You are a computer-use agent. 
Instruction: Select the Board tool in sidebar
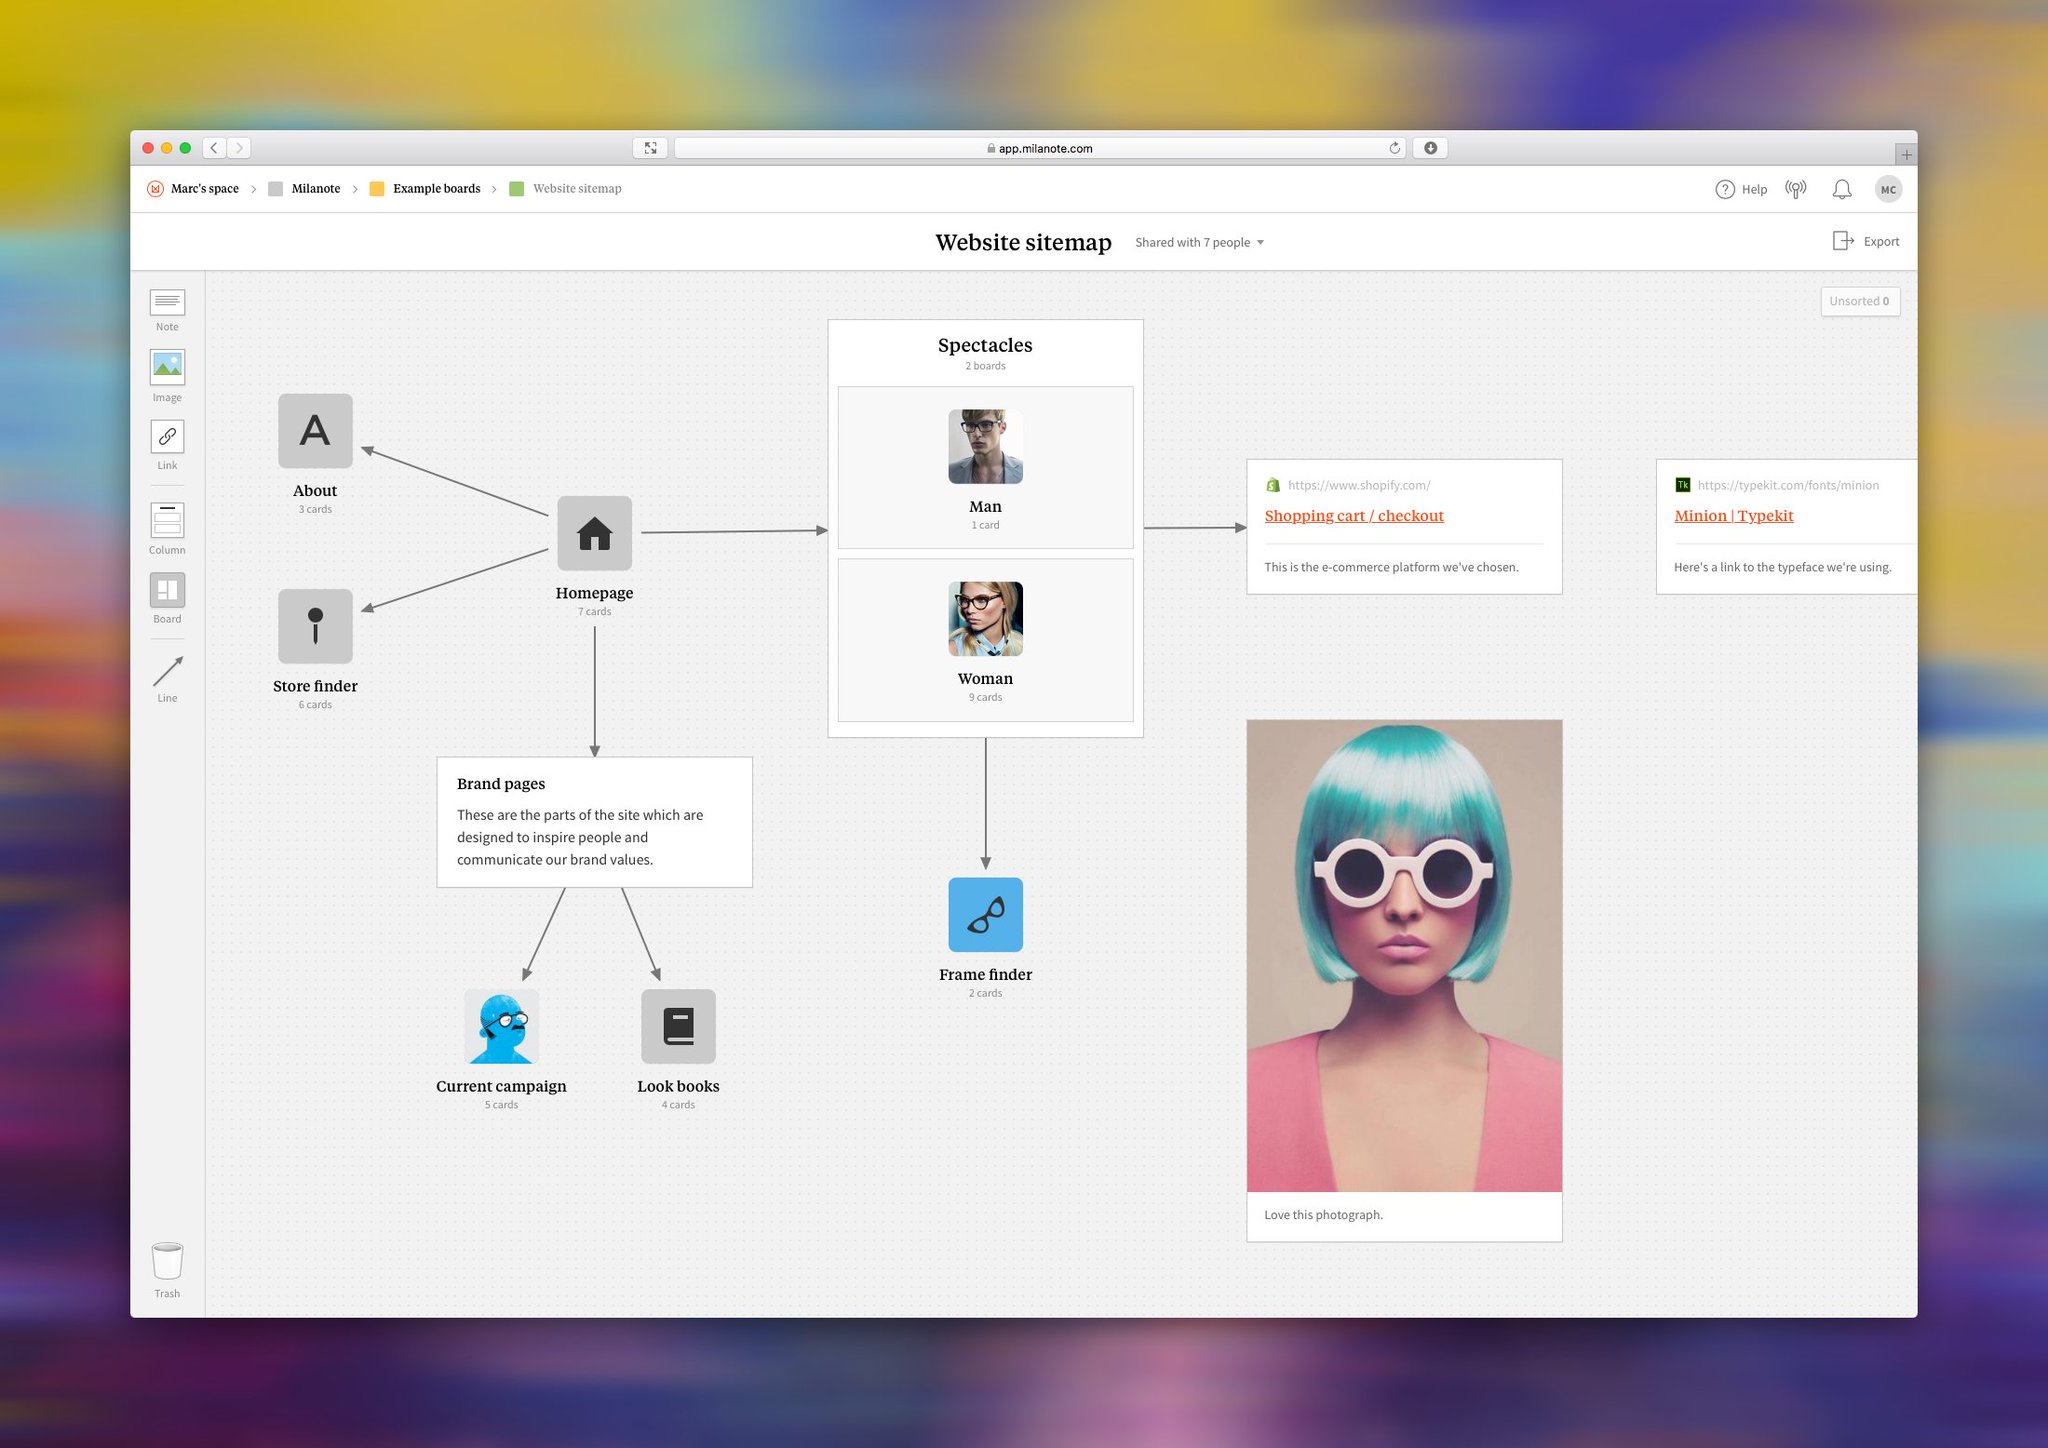[167, 590]
